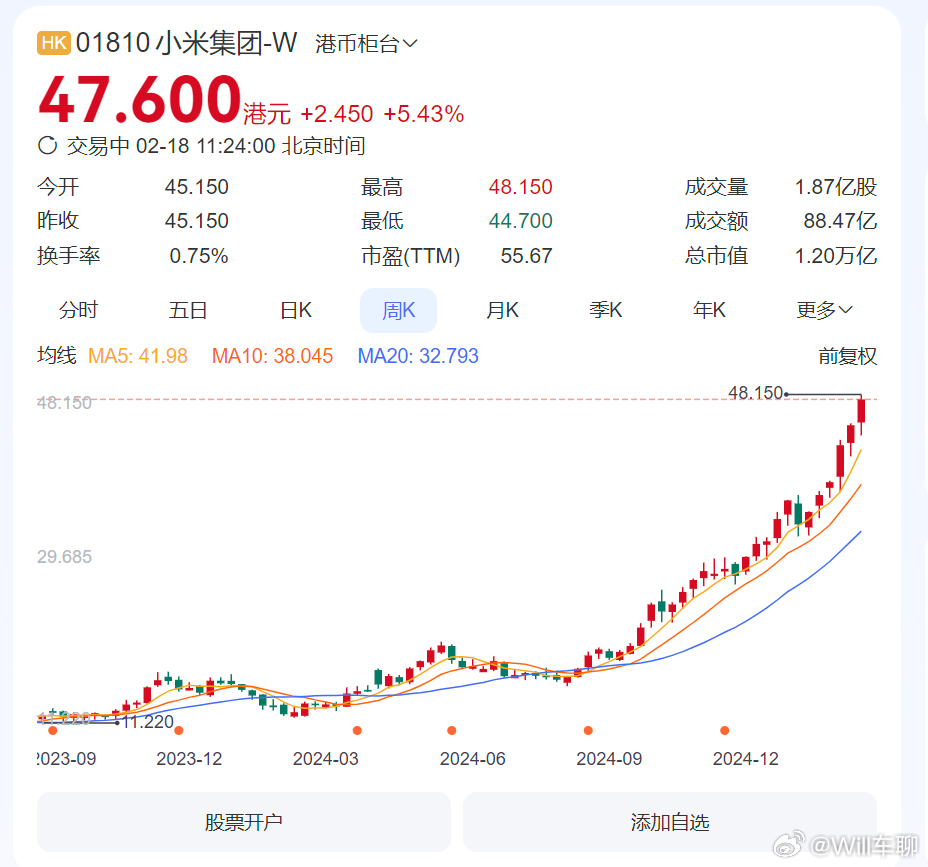Click the MA10: 38.045 indicator label
The height and width of the screenshot is (867, 928).
click(x=272, y=356)
